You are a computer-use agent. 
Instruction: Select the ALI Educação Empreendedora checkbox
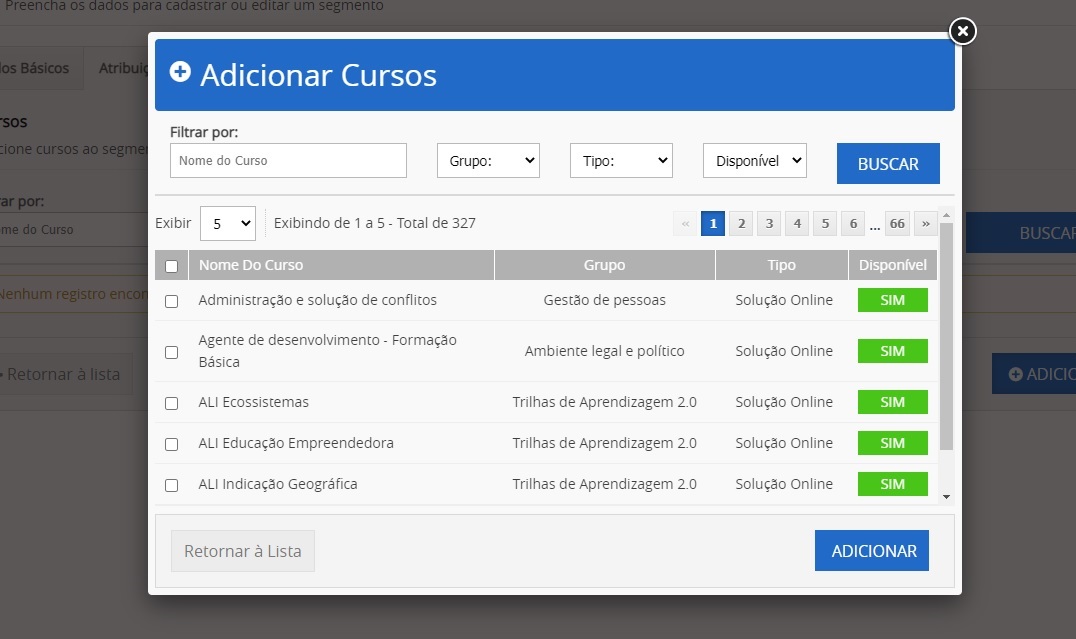coord(171,444)
